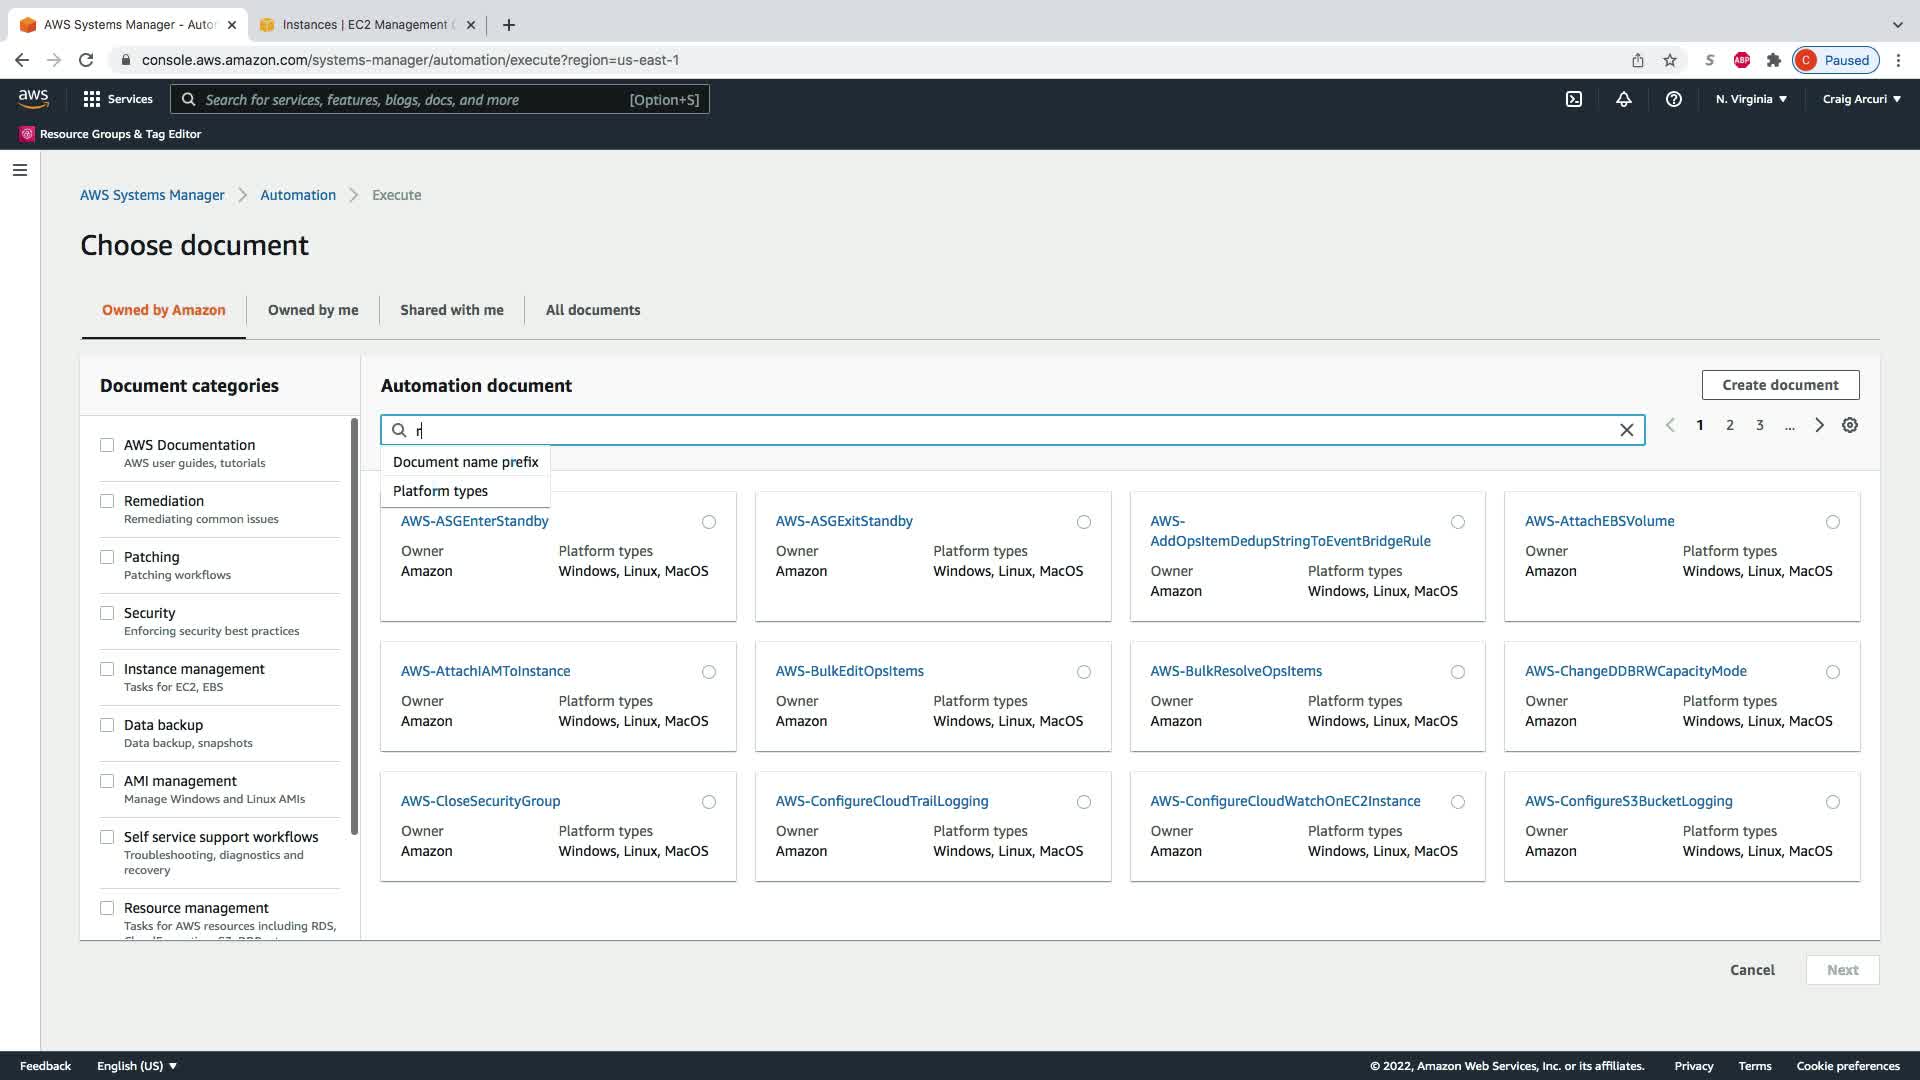This screenshot has width=1920, height=1080.
Task: Open the notifications bell
Action: tap(1623, 99)
